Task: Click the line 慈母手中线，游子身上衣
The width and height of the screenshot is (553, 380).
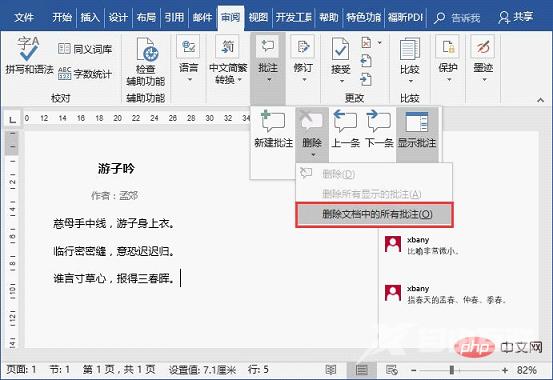Action: [x=114, y=223]
